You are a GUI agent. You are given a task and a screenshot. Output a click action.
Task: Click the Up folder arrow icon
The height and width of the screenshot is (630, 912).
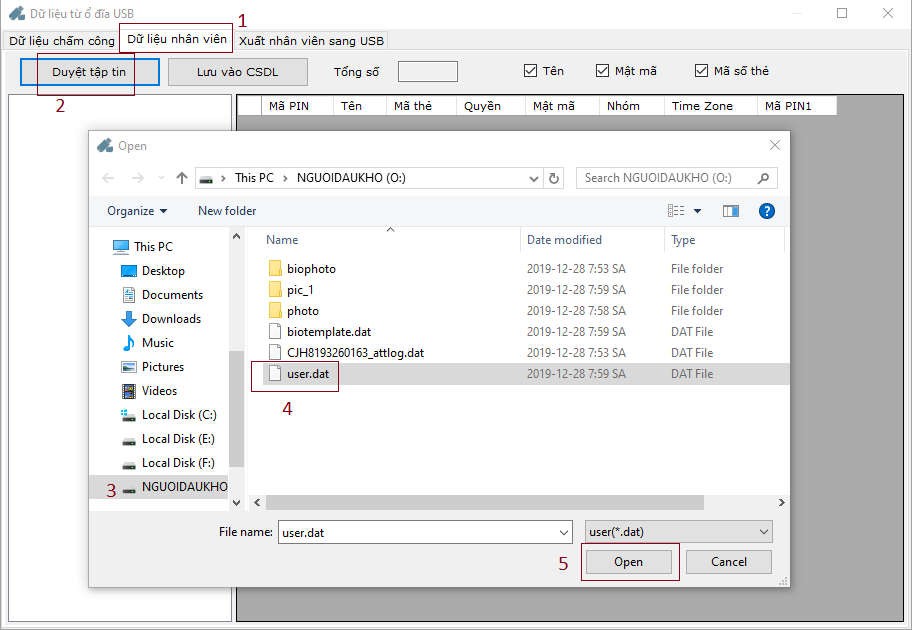click(x=181, y=178)
